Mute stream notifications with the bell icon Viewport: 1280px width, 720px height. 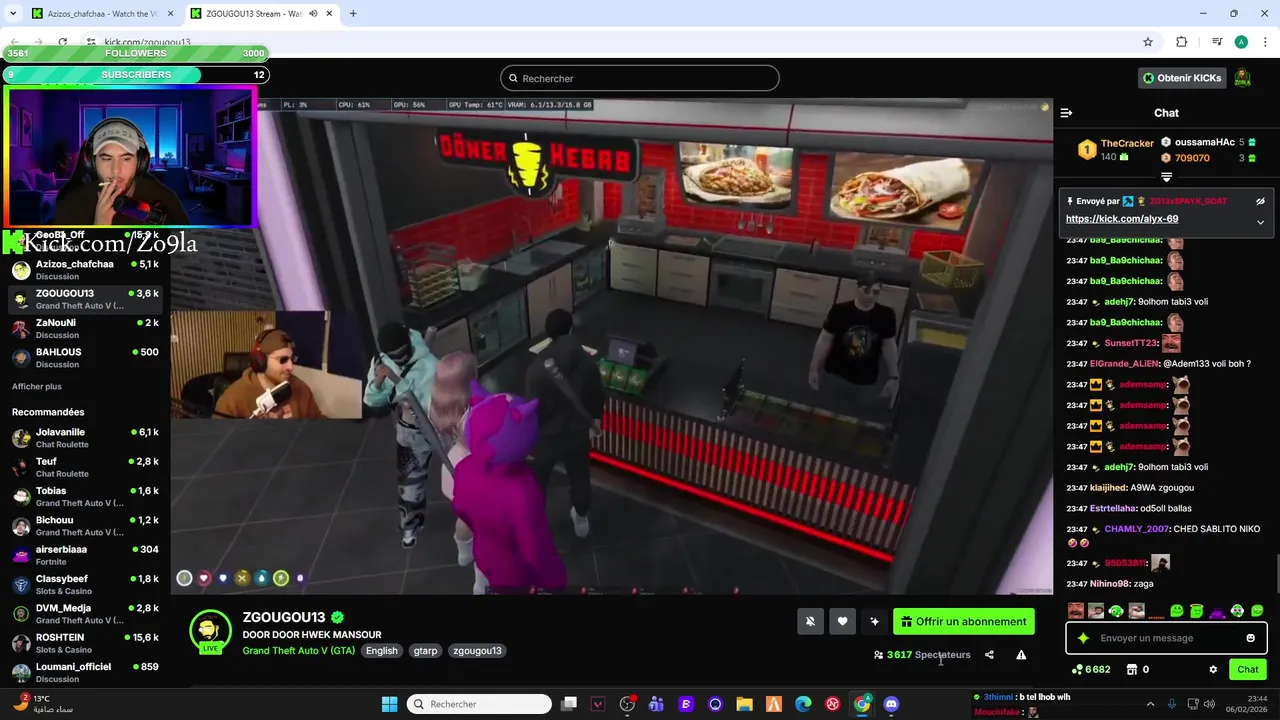[x=810, y=621]
